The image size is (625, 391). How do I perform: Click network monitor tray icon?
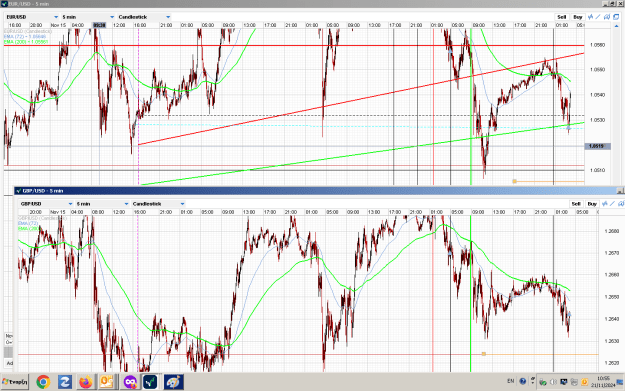(x=564, y=382)
